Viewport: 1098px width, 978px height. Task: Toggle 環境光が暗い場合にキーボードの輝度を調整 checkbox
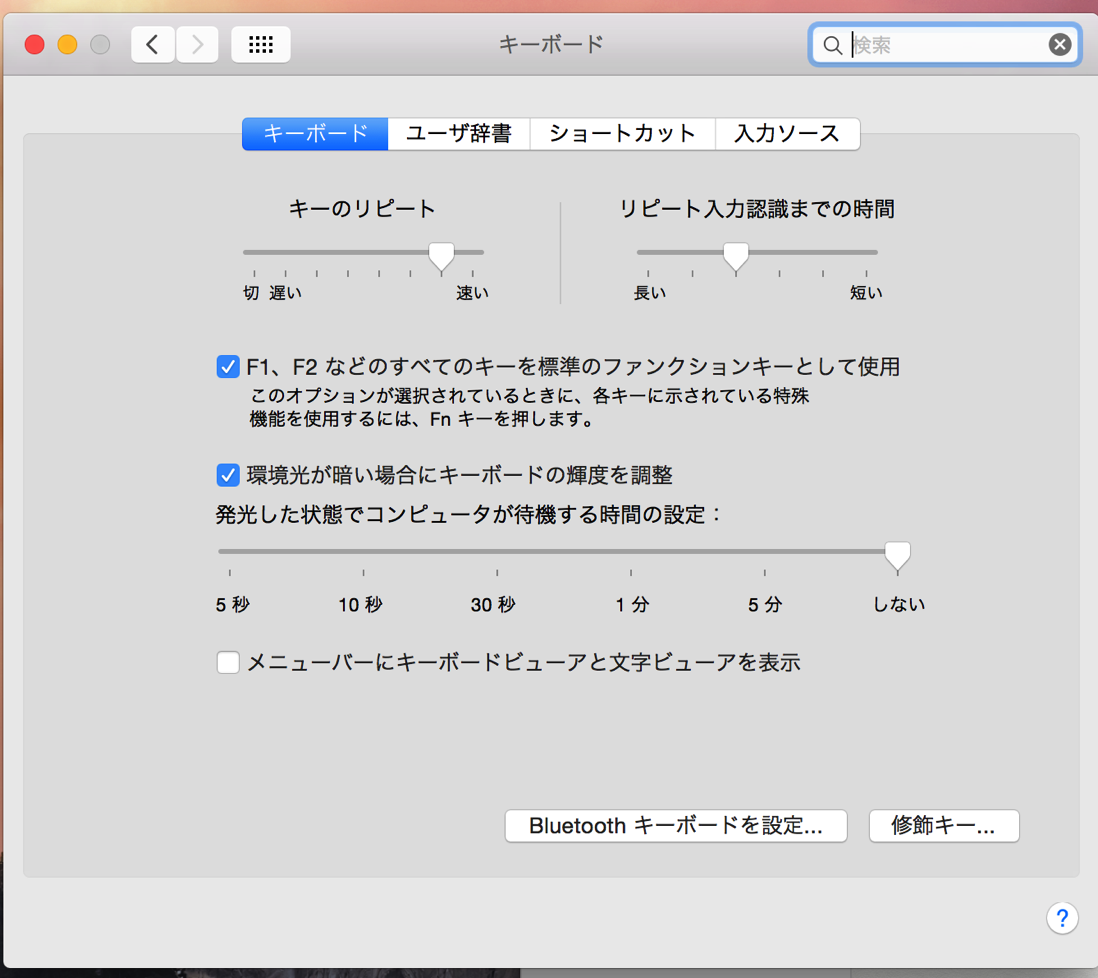[228, 475]
